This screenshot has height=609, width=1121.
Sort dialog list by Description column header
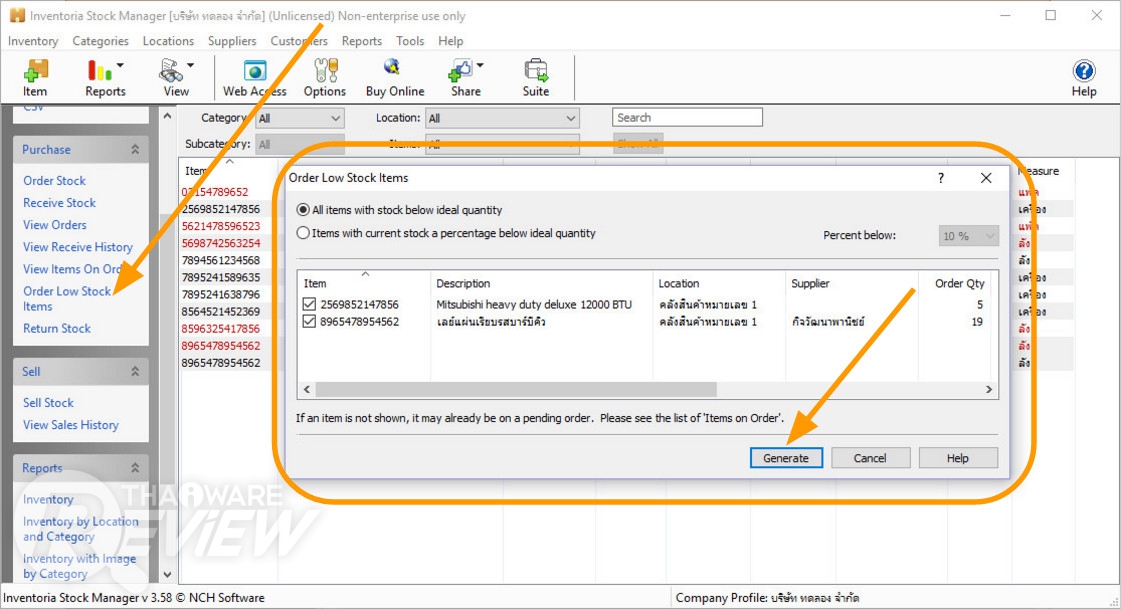coord(541,284)
